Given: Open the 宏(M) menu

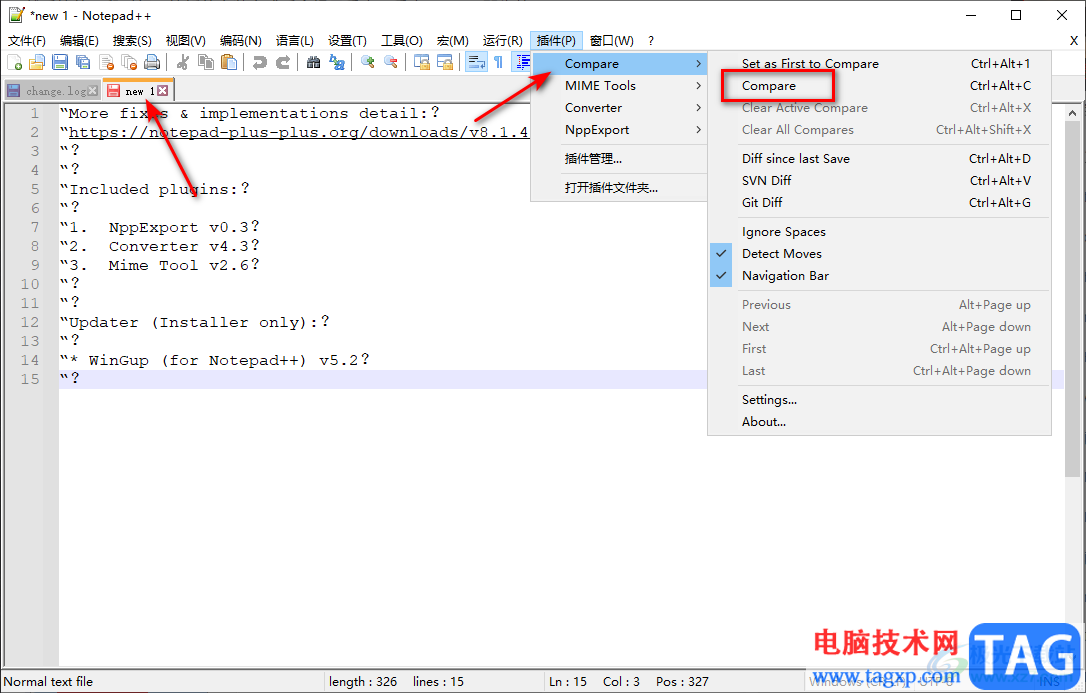Looking at the screenshot, I should click(x=452, y=41).
